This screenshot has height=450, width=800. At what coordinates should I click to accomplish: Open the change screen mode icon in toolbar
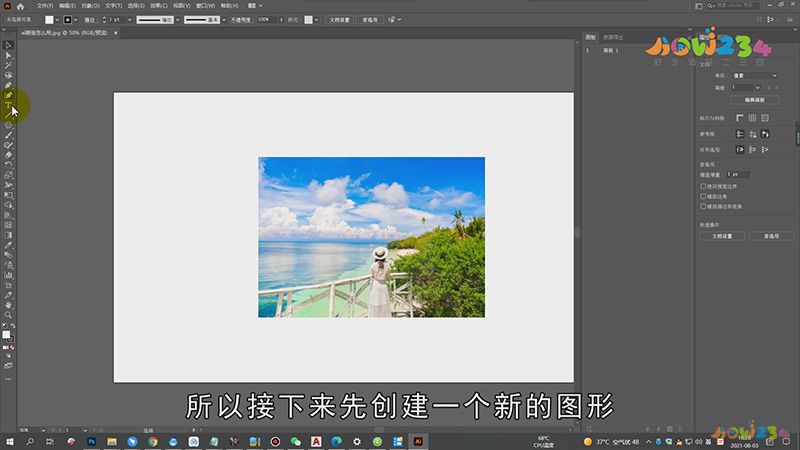[8, 366]
